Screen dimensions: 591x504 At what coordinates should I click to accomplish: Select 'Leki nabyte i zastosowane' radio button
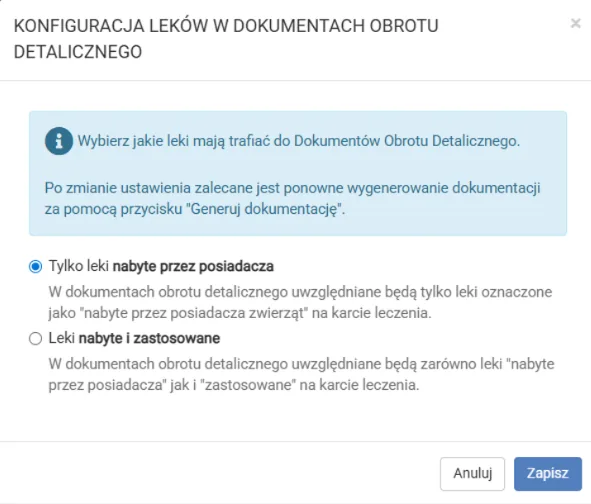pos(35,339)
